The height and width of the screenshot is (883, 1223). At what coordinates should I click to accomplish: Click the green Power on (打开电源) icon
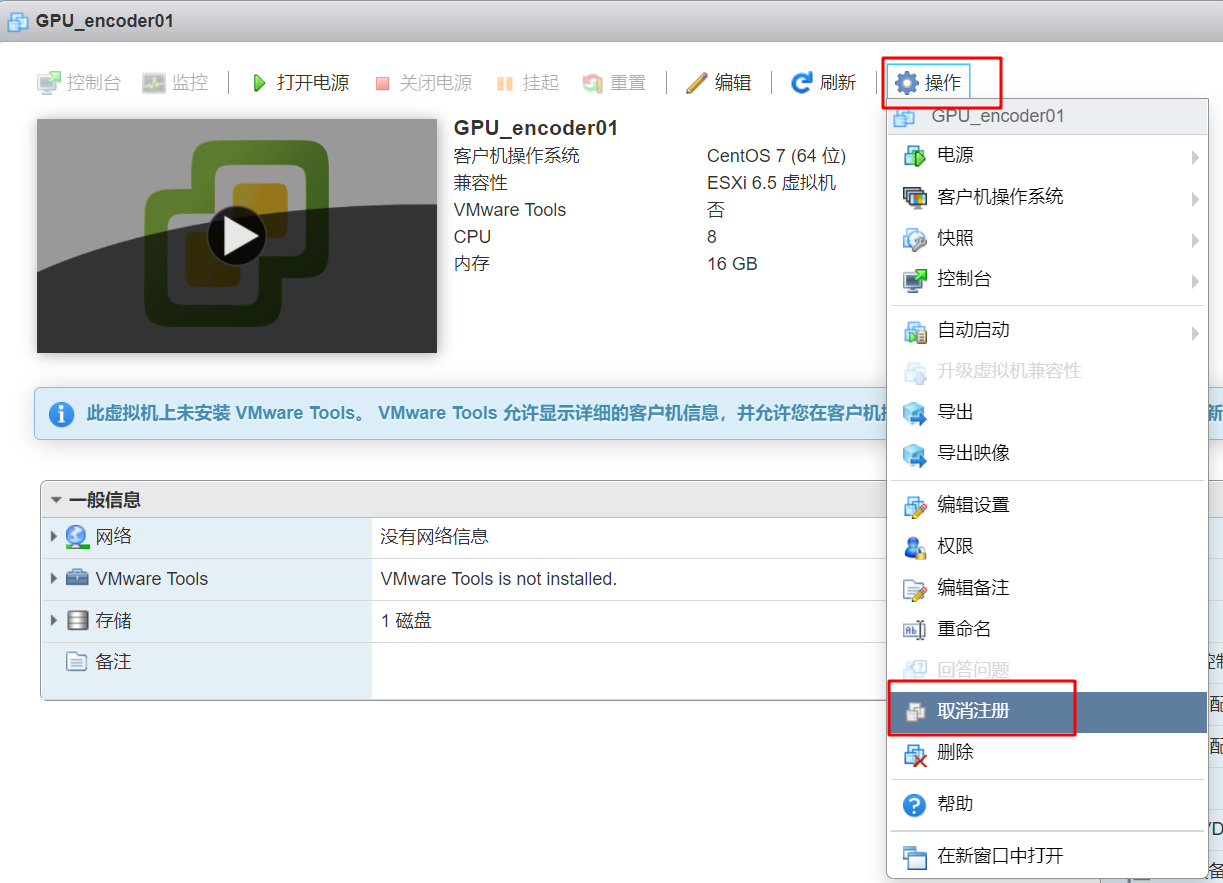coord(259,83)
